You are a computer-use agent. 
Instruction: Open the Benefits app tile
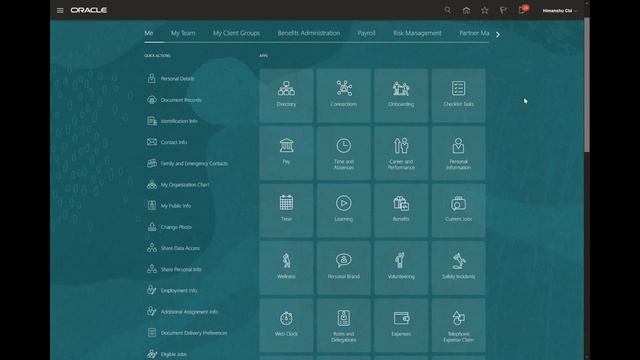pos(401,210)
